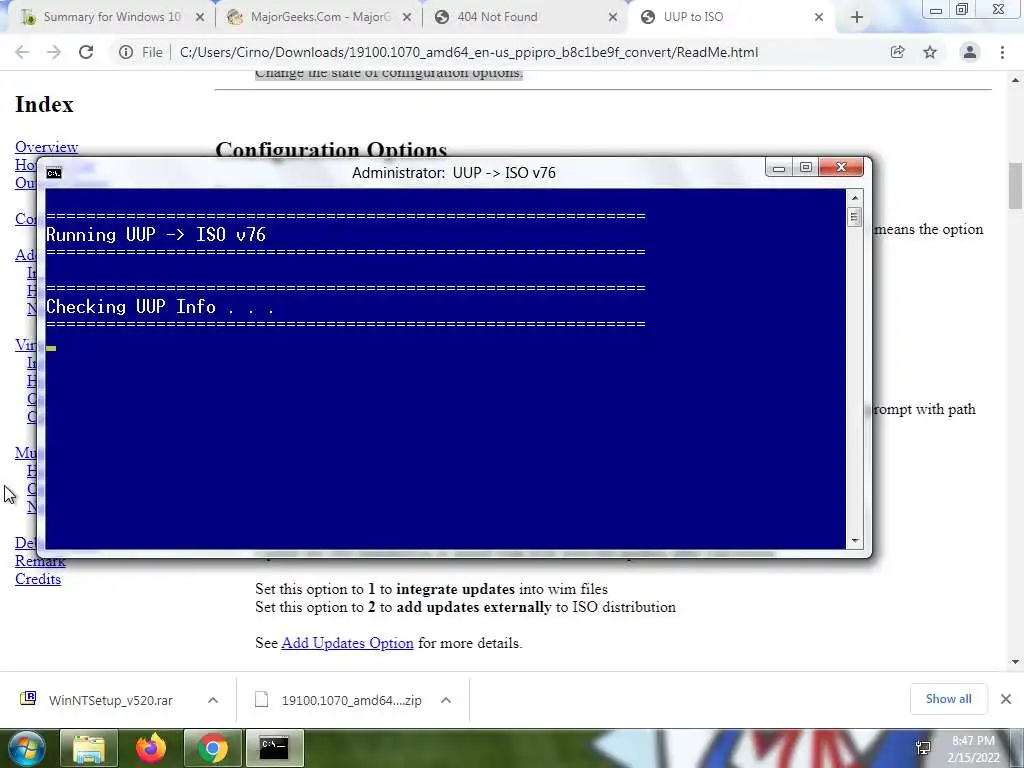
Task: Close the MajorGeeks.Com tab
Action: [x=407, y=17]
